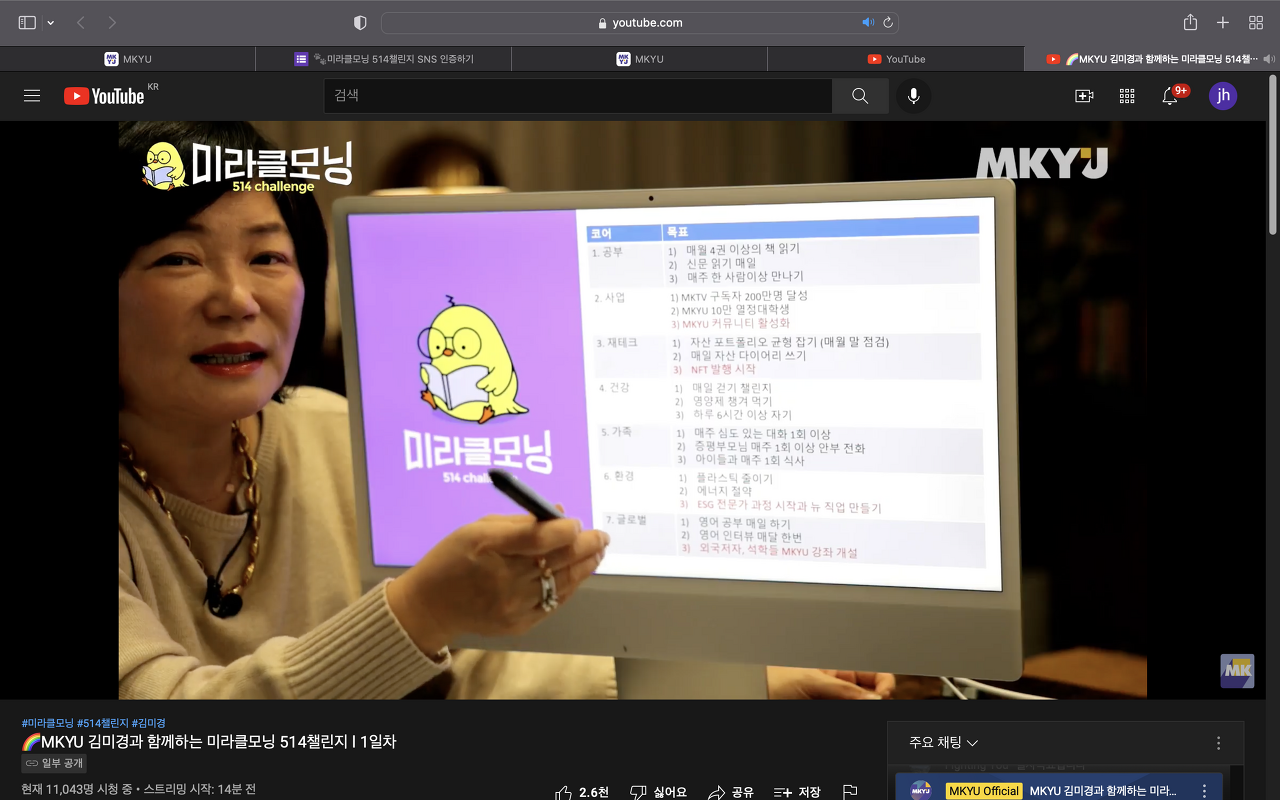
Task: Click the video title text
Action: click(209, 742)
